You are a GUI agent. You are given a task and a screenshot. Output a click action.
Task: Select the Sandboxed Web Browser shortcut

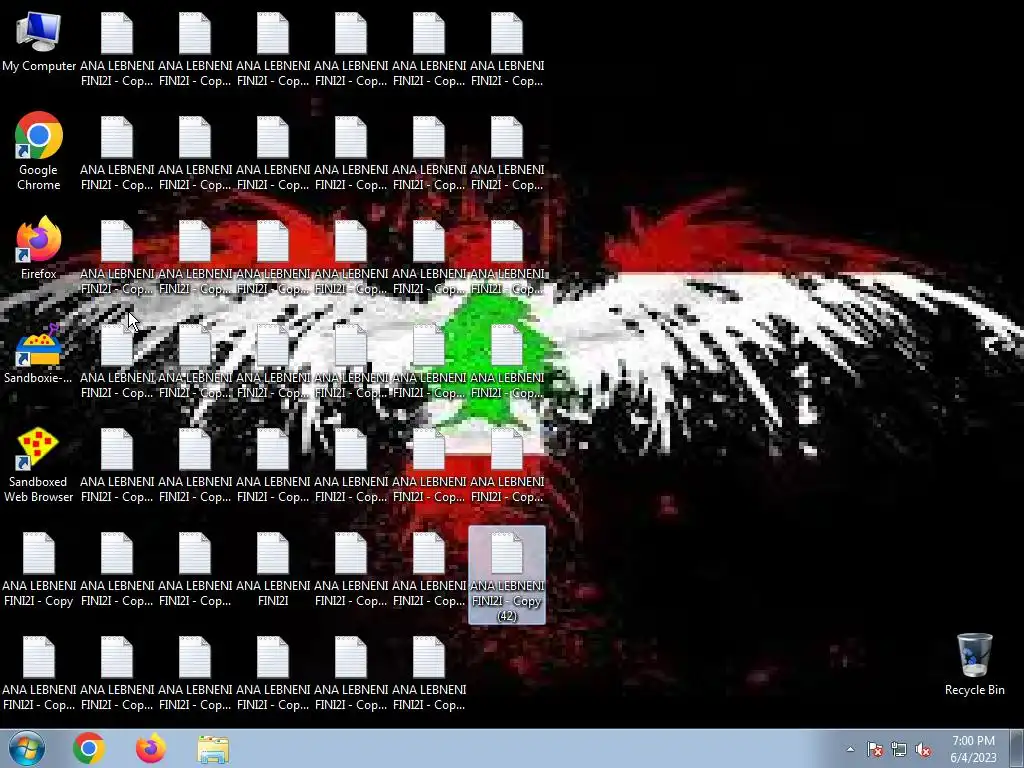pyautogui.click(x=39, y=465)
